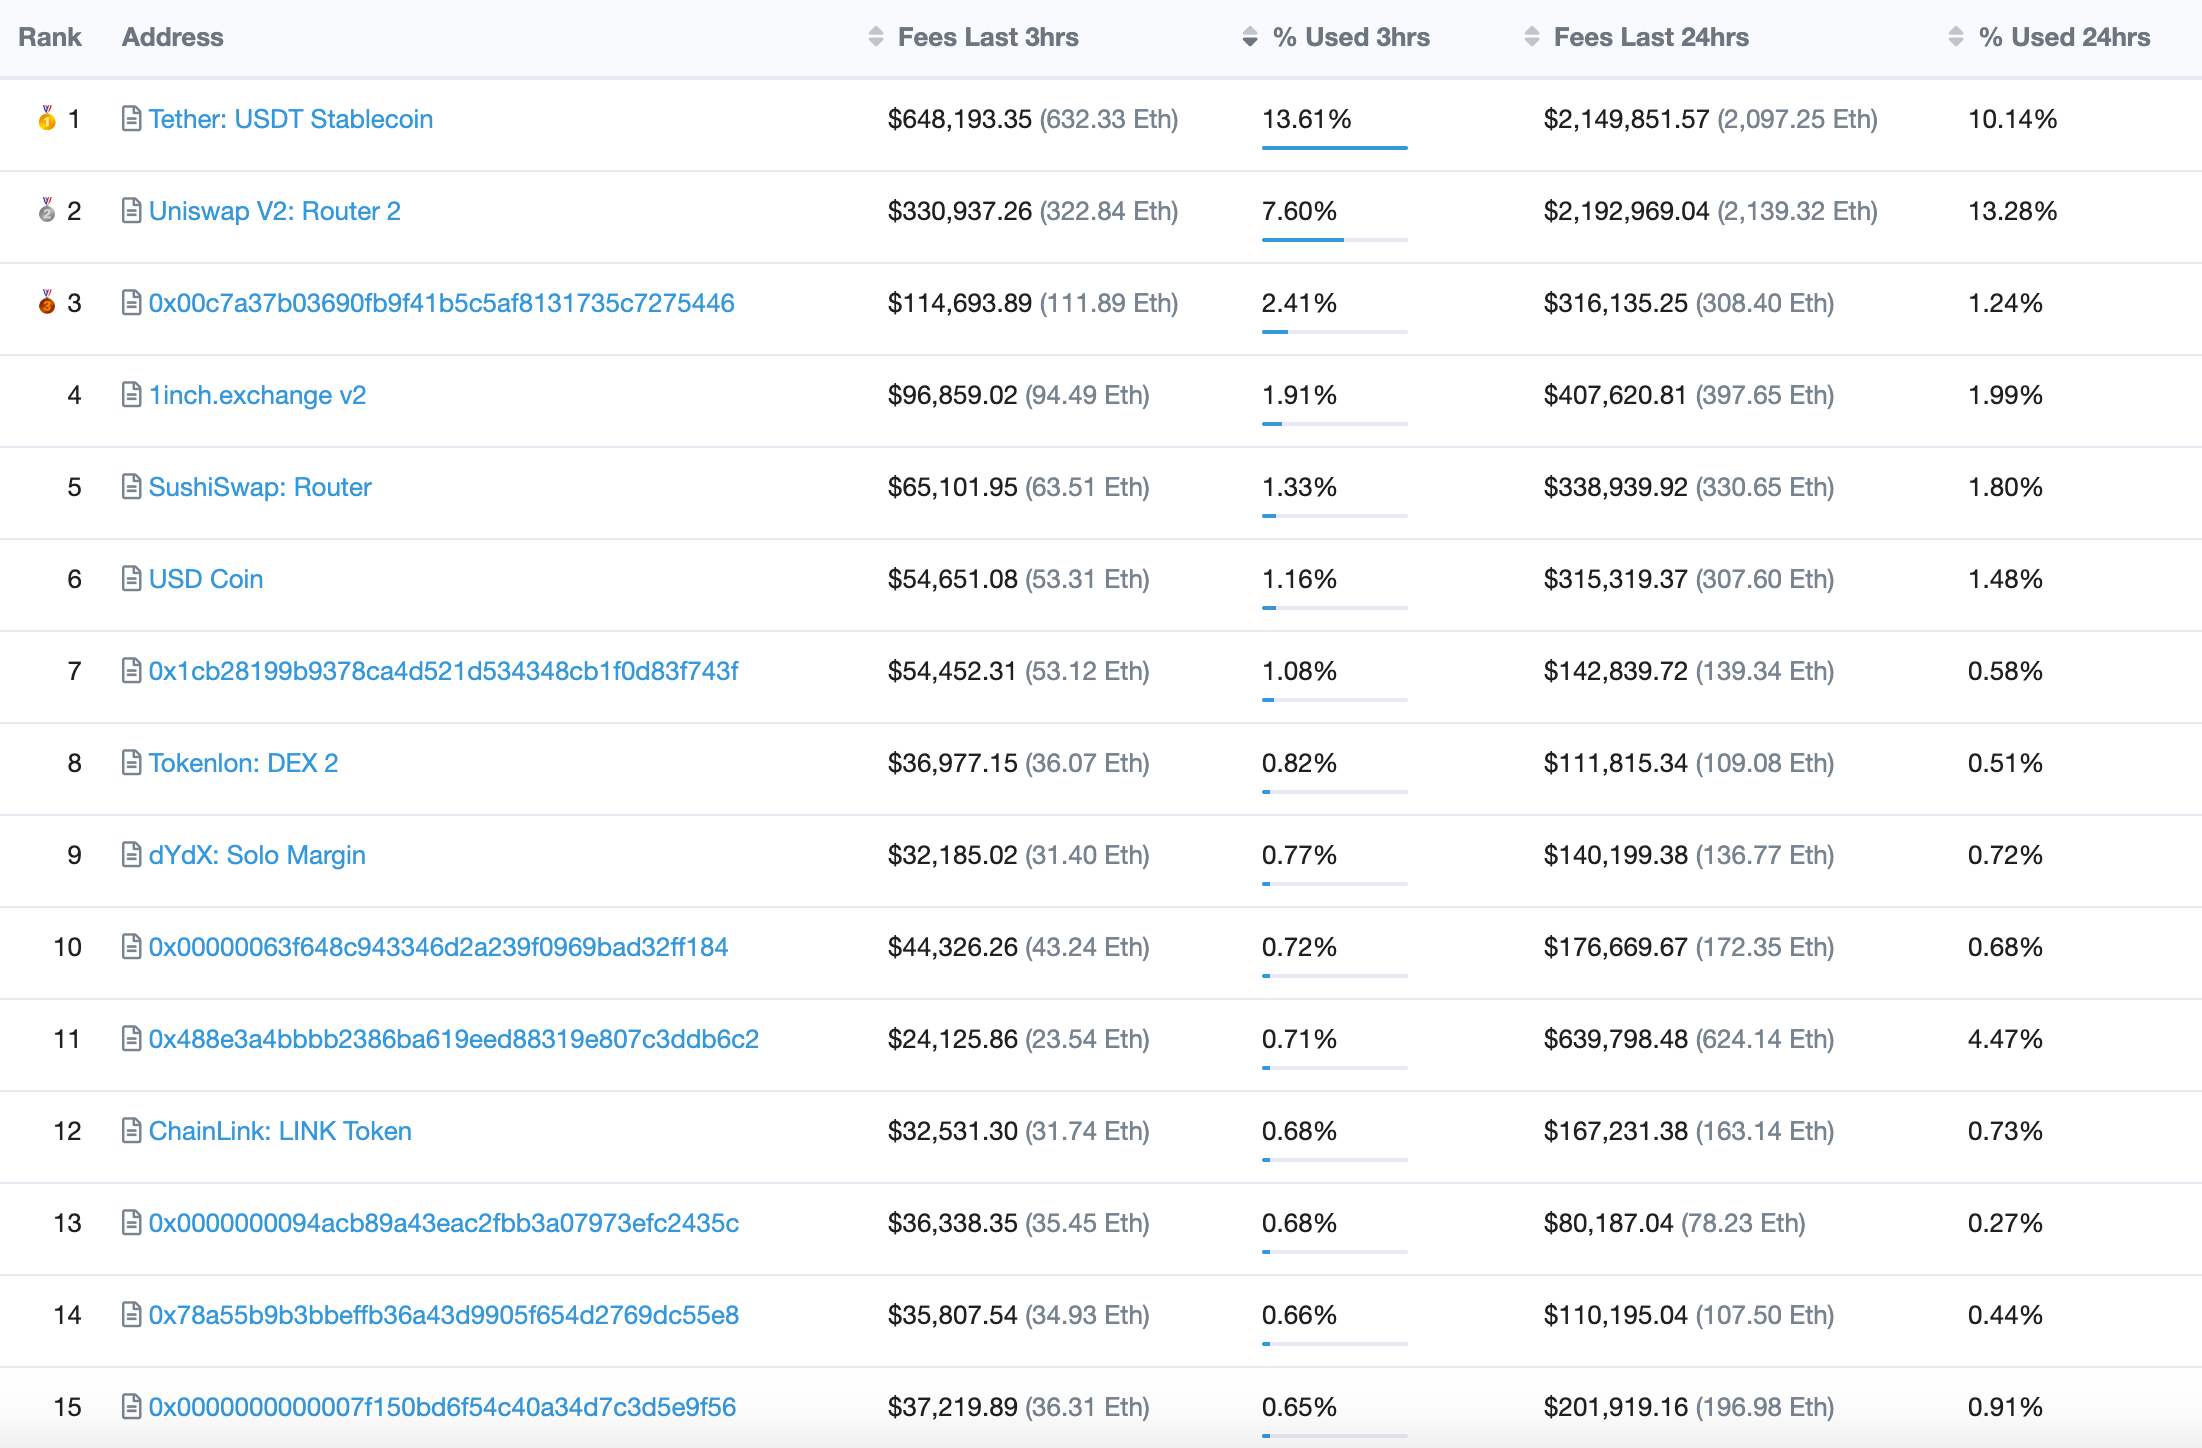Click the Rank column header

[x=50, y=37]
